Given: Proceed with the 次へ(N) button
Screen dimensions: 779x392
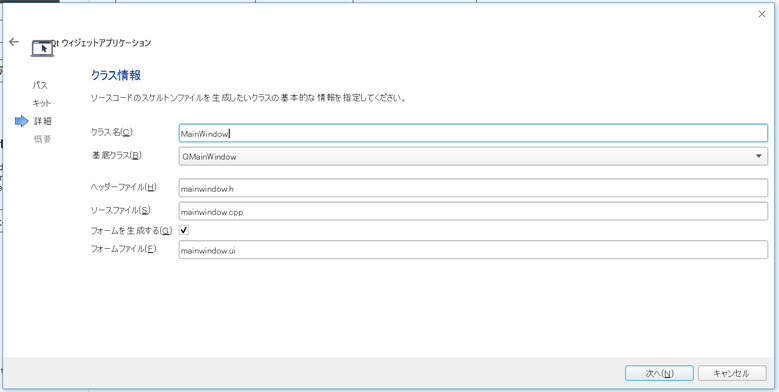Looking at the screenshot, I should click(x=659, y=374).
